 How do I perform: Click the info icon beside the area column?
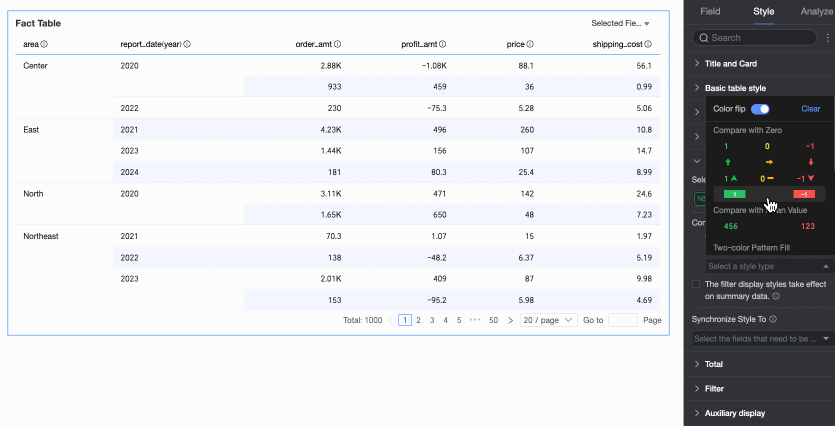click(x=44, y=45)
